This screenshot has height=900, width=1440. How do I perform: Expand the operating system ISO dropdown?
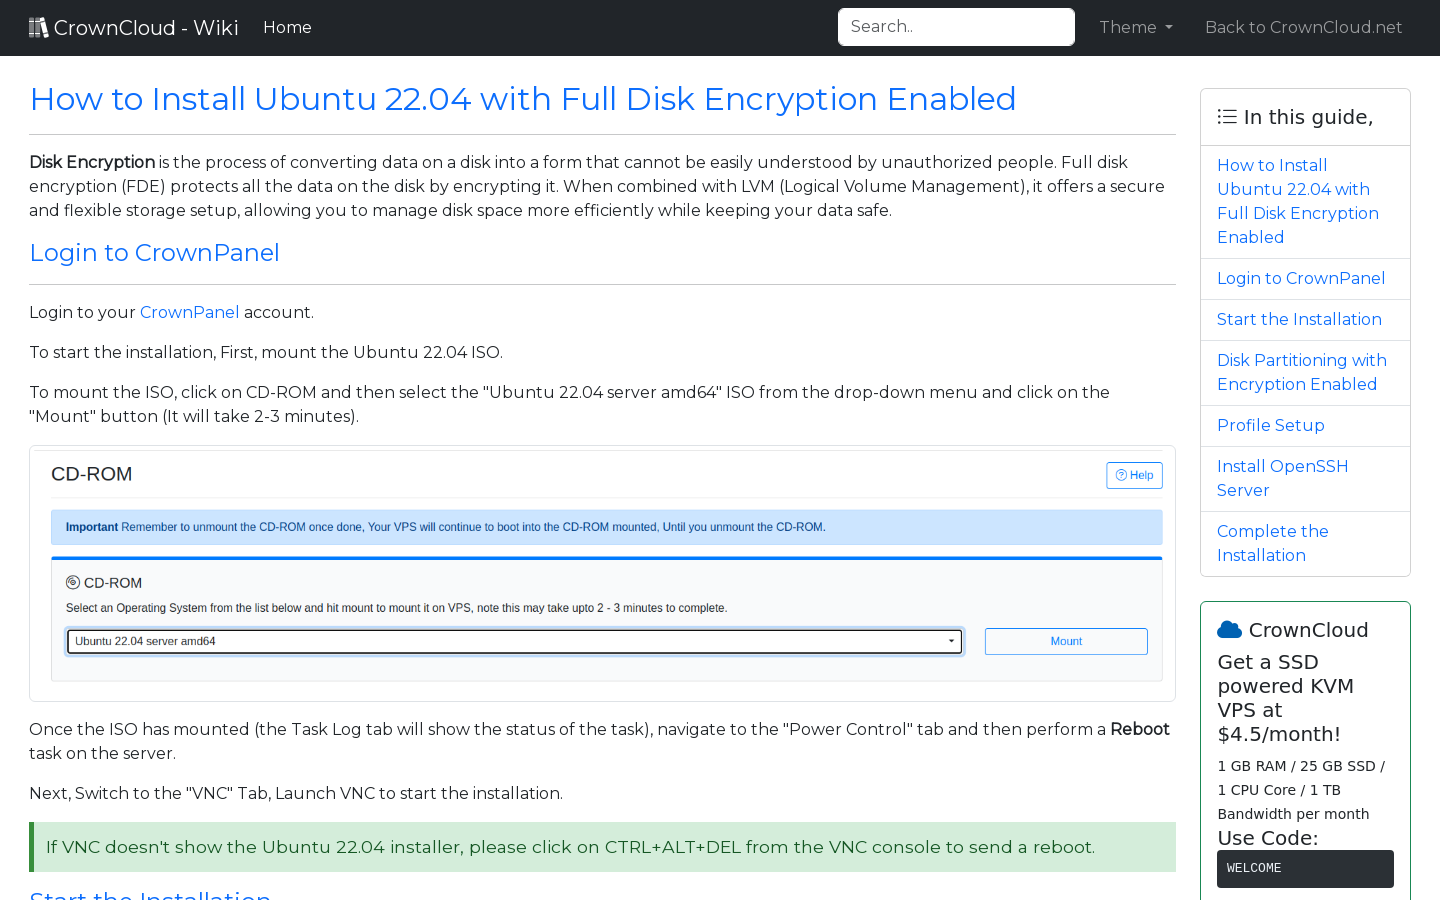[x=950, y=641]
